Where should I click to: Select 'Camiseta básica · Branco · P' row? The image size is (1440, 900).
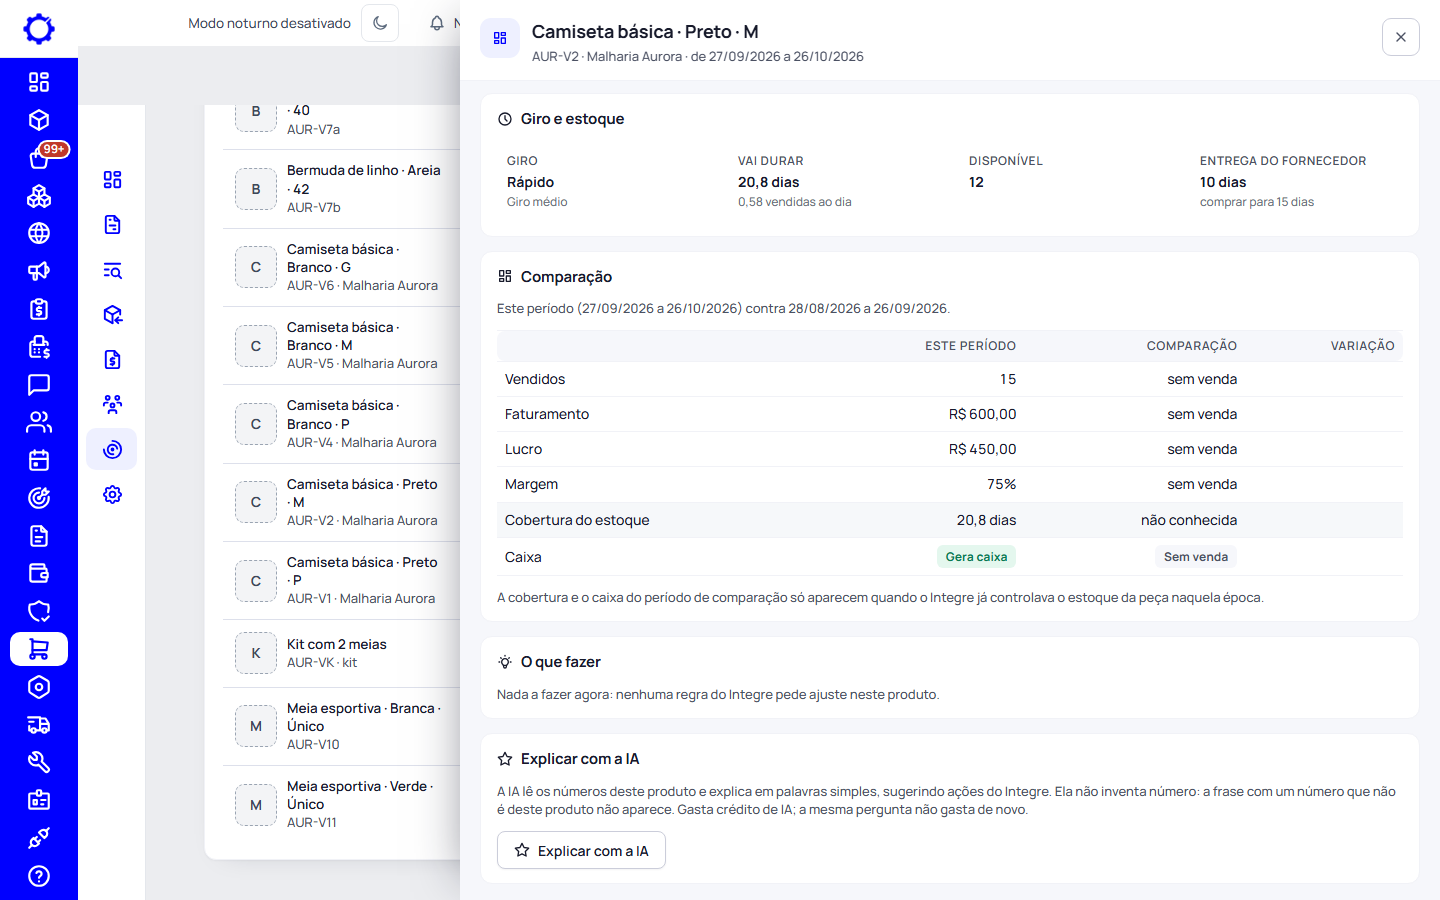point(341,424)
